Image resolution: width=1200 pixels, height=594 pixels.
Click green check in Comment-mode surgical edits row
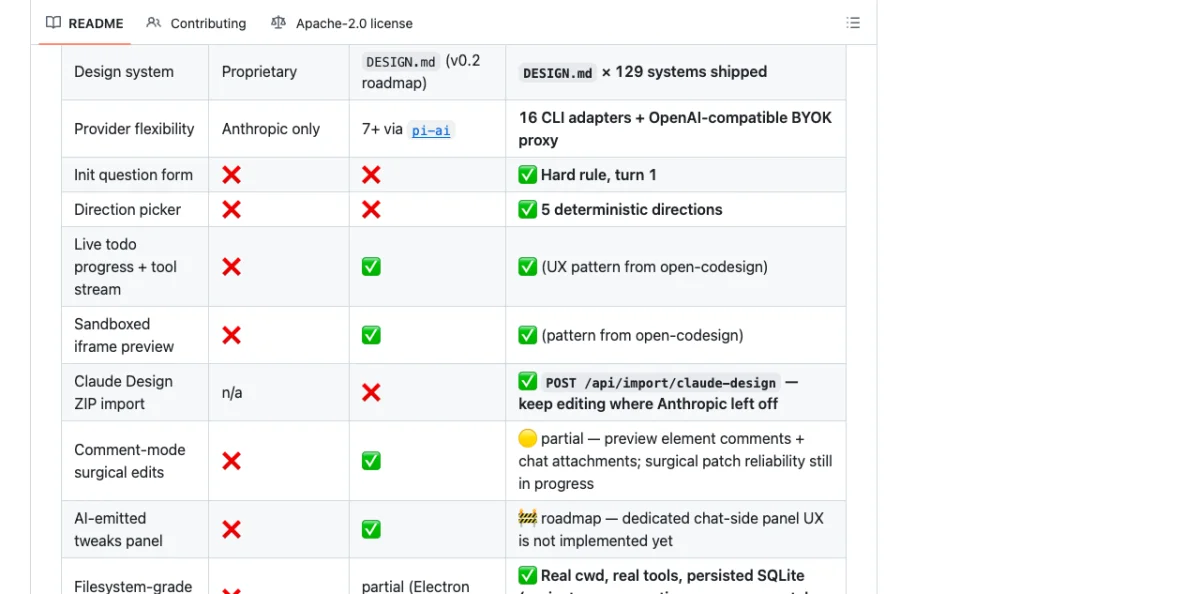pos(371,461)
